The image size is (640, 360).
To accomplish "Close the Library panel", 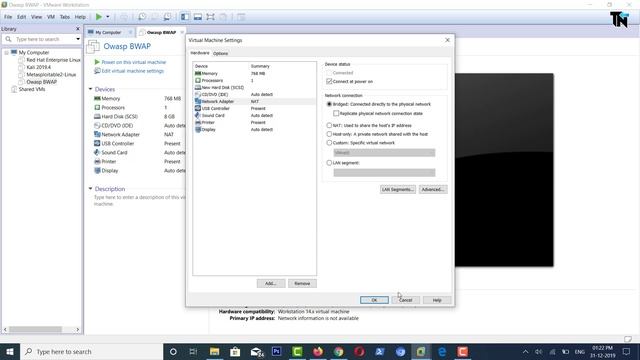I will (78, 29).
